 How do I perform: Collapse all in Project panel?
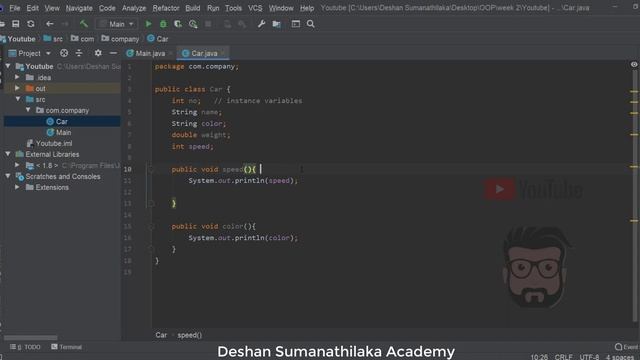coord(79,53)
